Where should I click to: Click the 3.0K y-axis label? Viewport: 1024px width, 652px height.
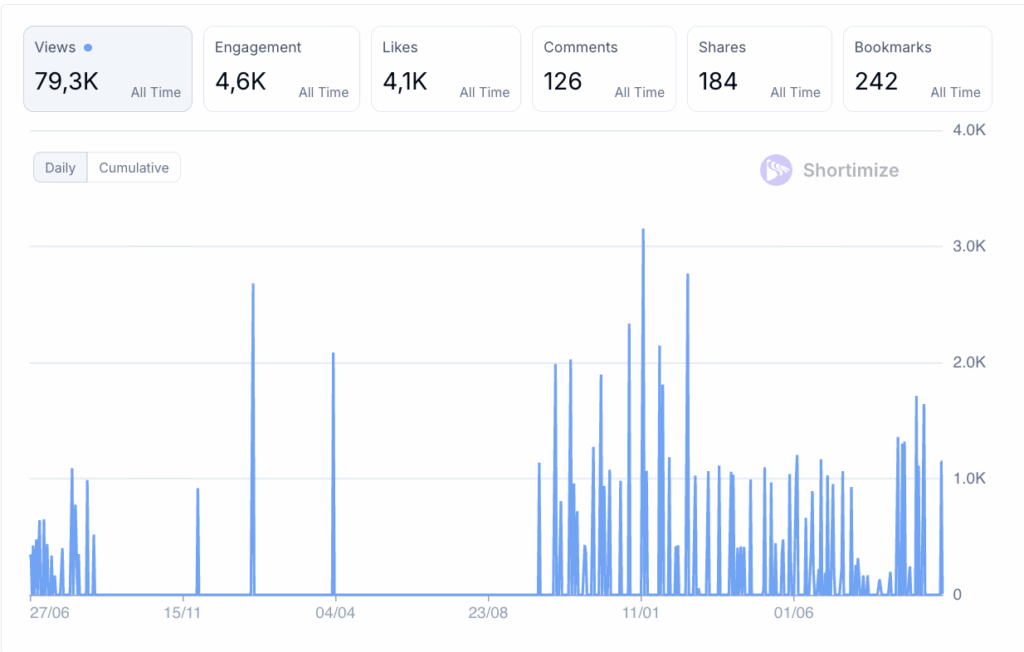[x=968, y=246]
